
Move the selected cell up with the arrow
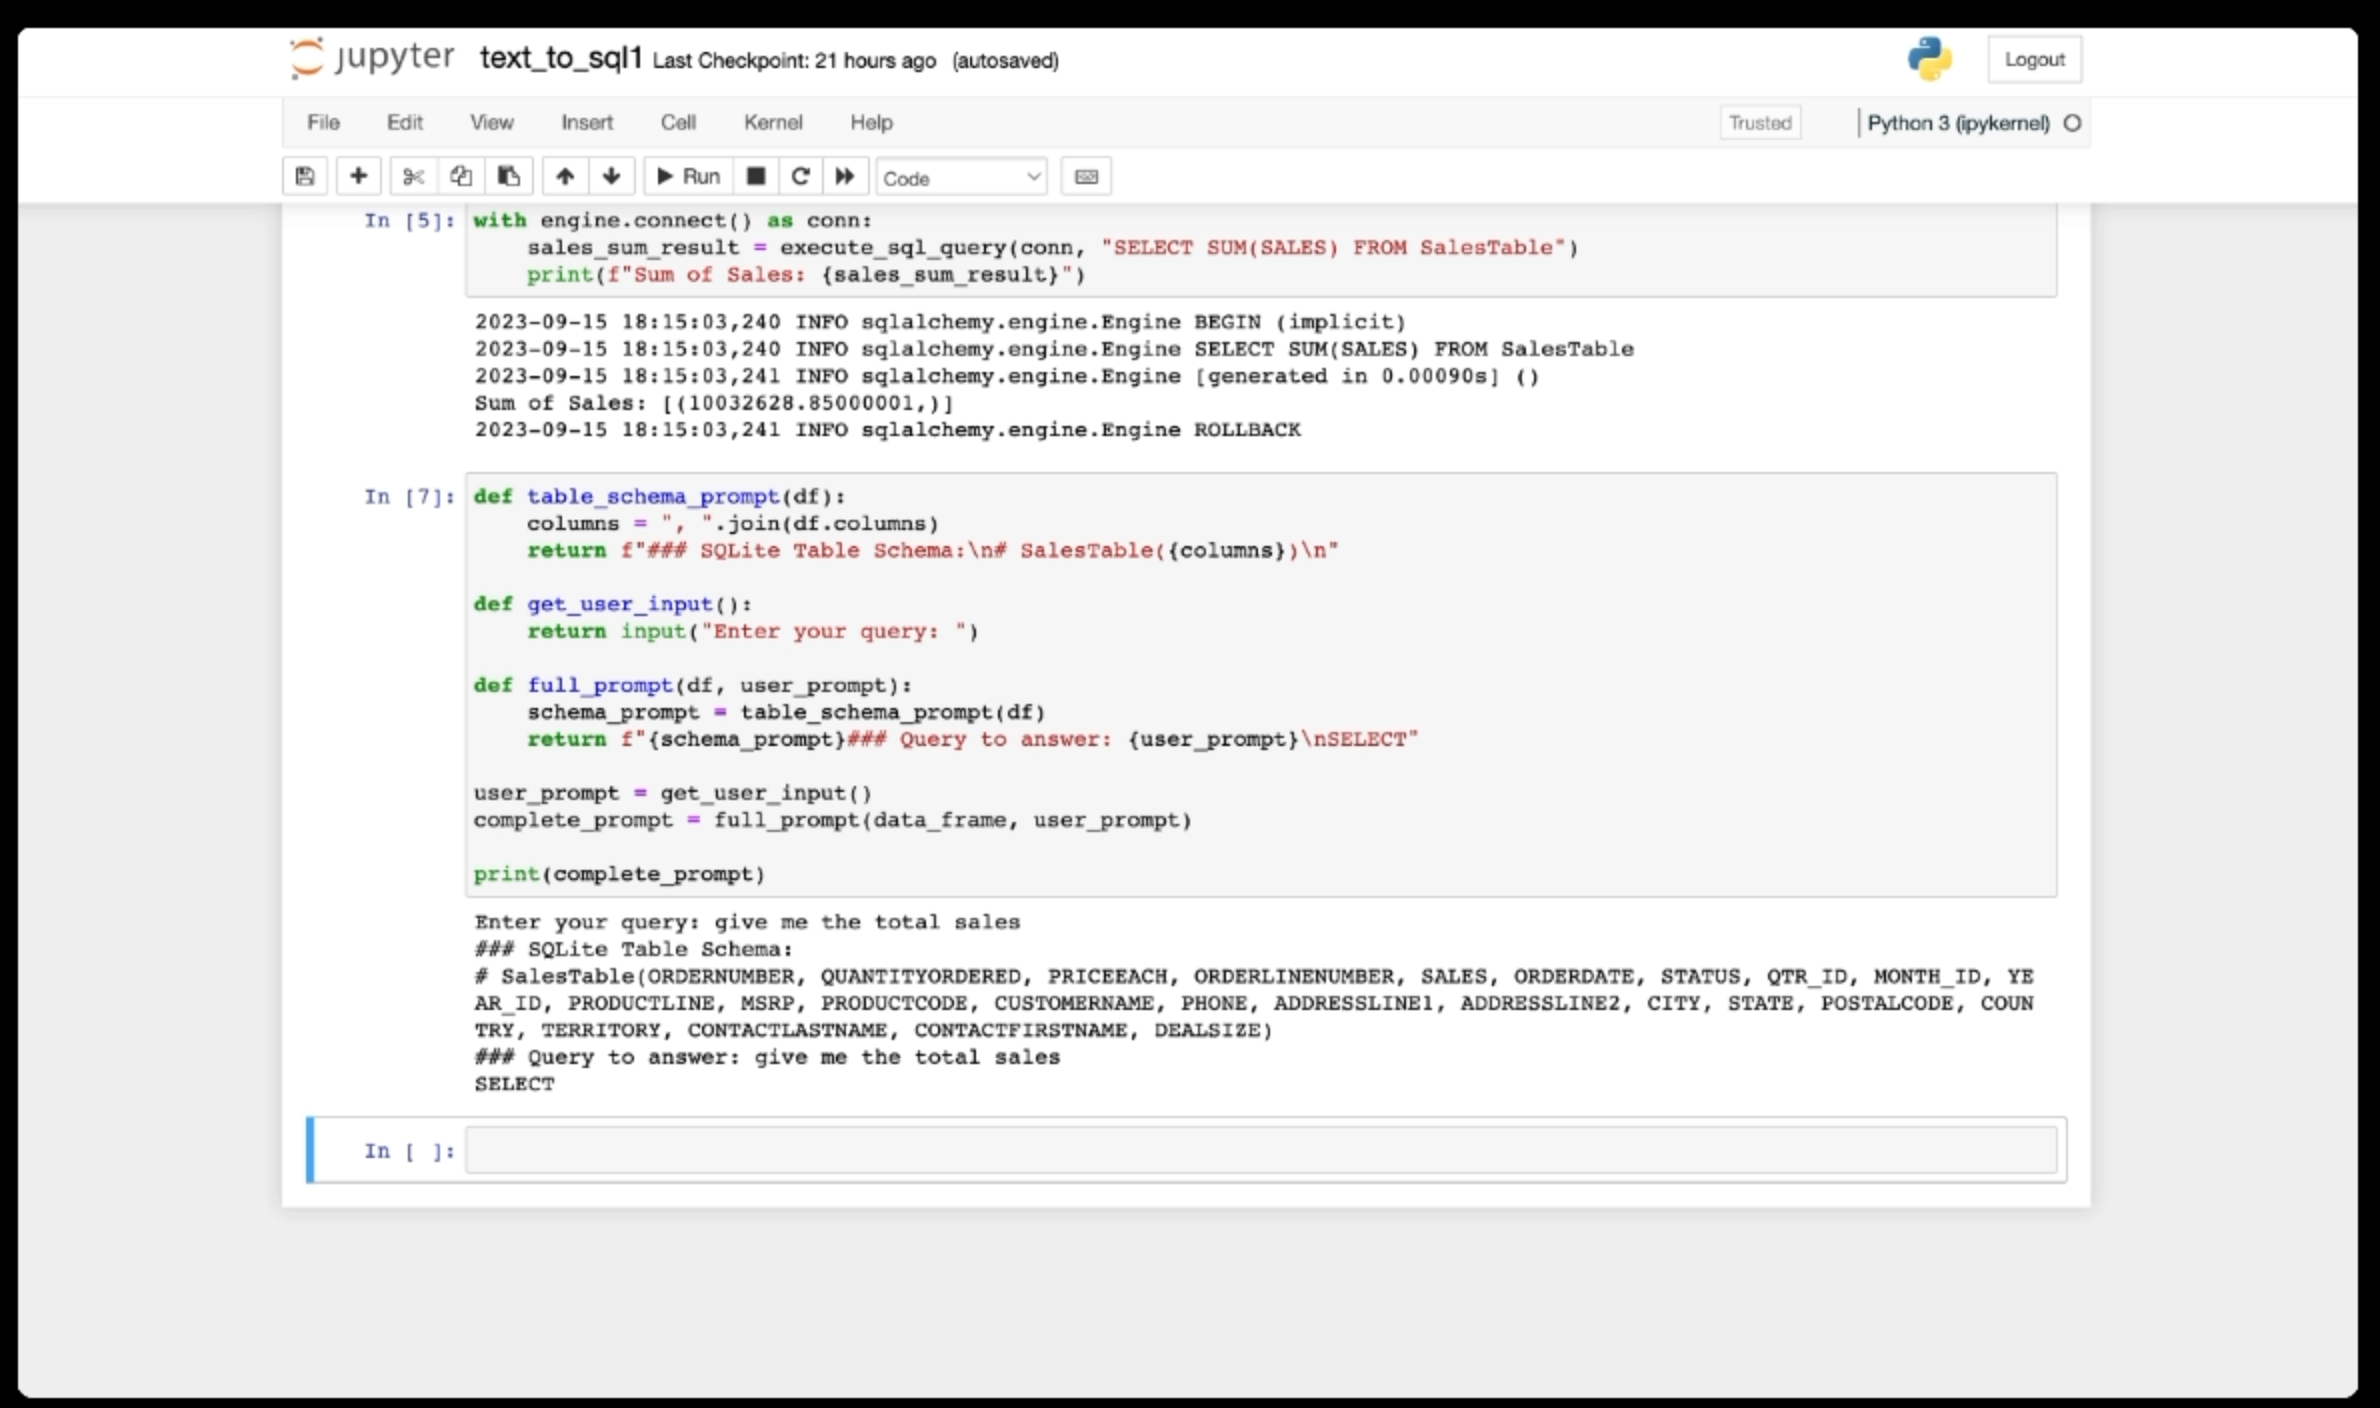(x=565, y=177)
